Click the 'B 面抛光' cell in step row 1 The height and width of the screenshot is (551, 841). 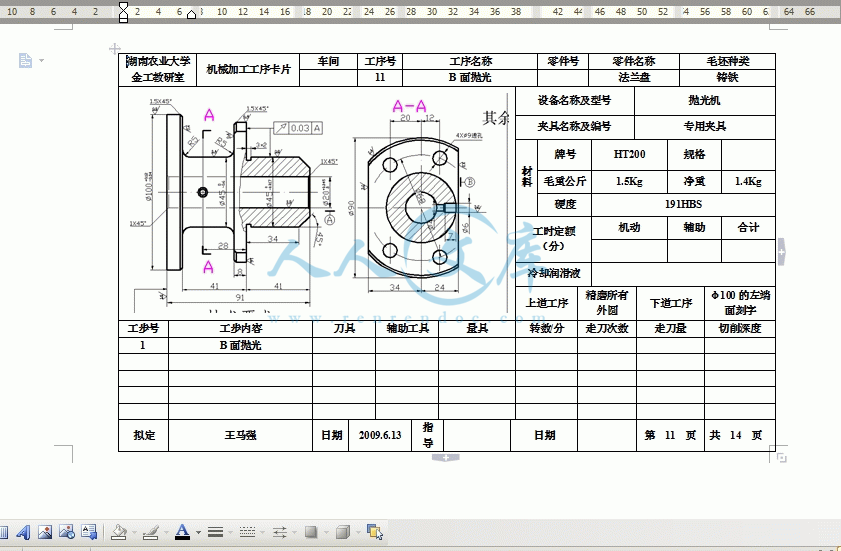(x=240, y=346)
